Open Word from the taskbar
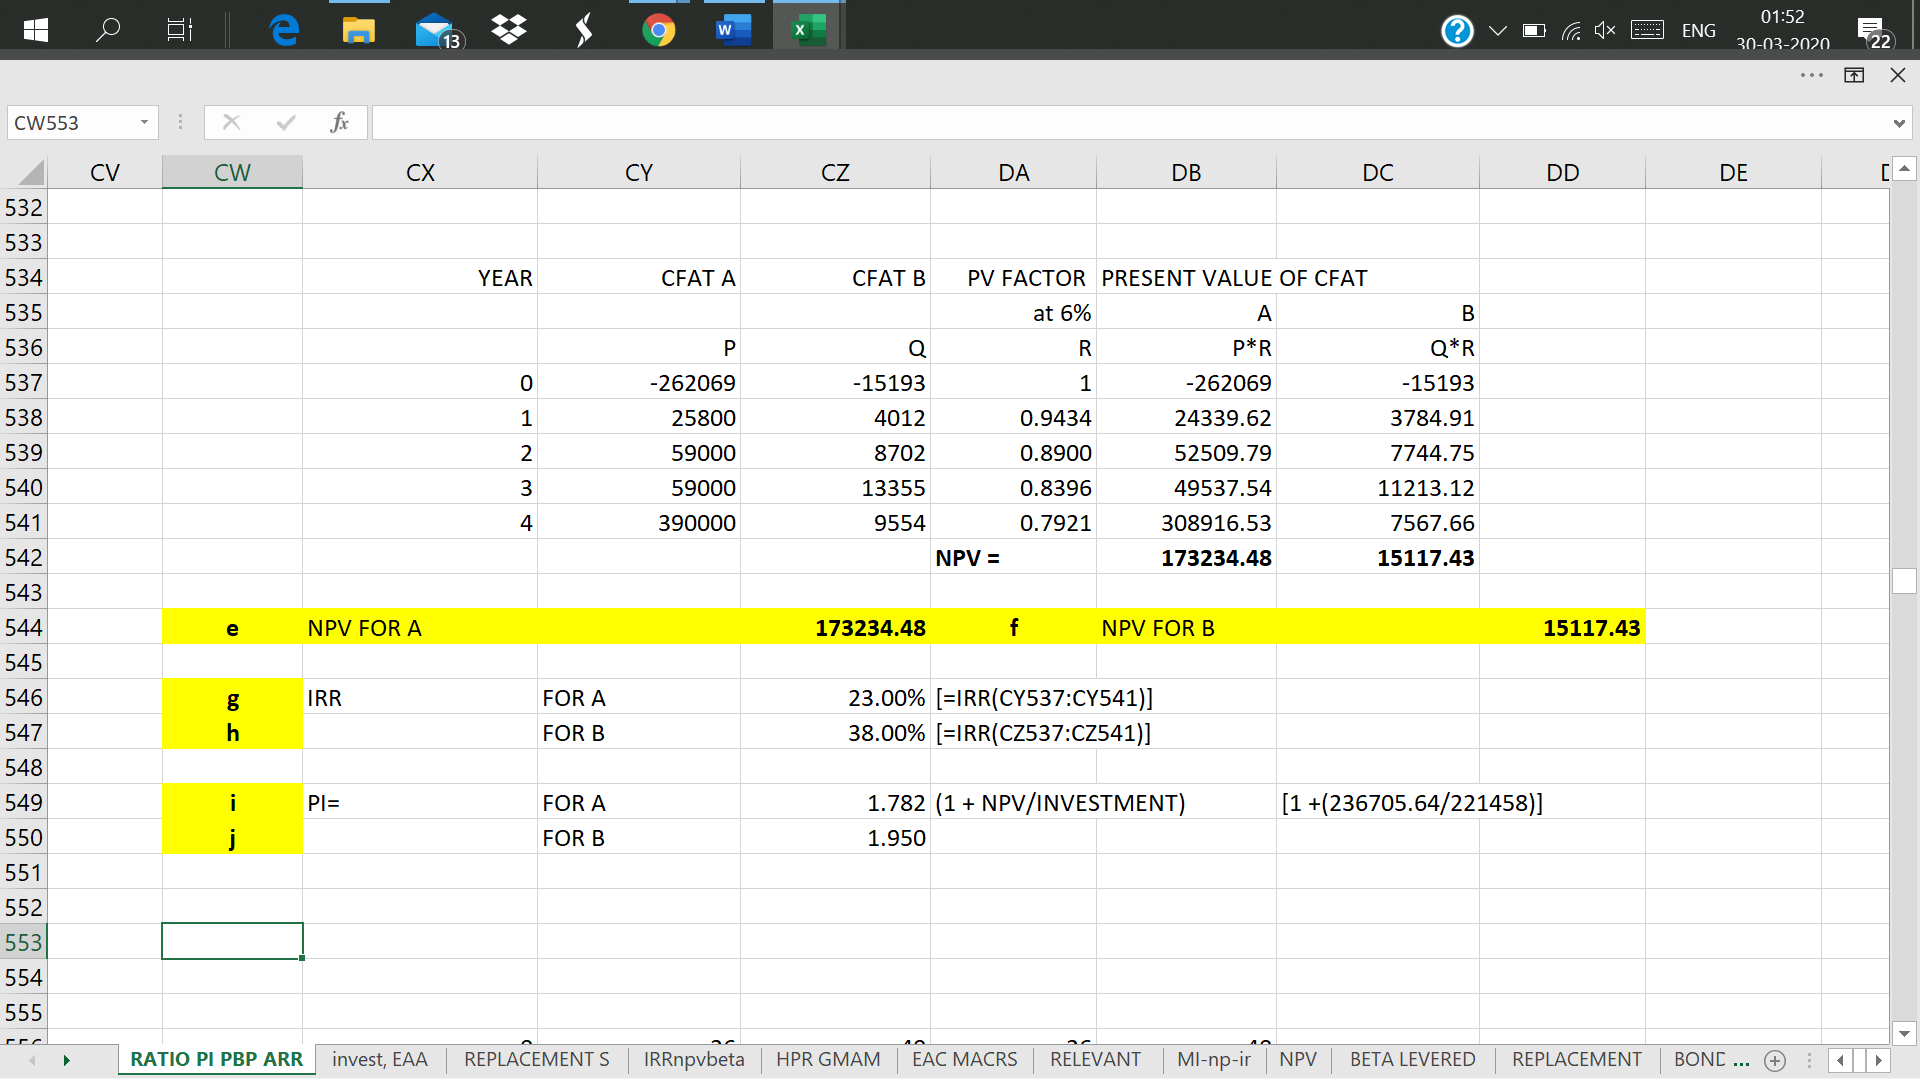Image resolution: width=1920 pixels, height=1080 pixels. pyautogui.click(x=732, y=30)
